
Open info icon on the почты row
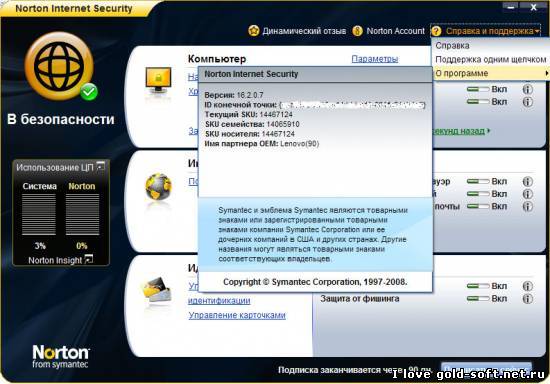pyautogui.click(x=528, y=206)
